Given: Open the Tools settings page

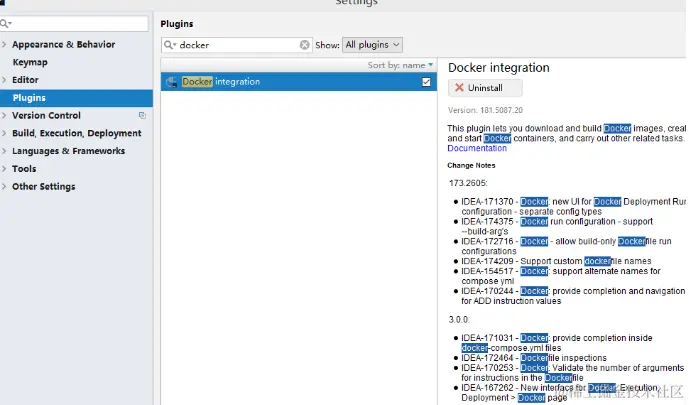Looking at the screenshot, I should click(x=24, y=169).
